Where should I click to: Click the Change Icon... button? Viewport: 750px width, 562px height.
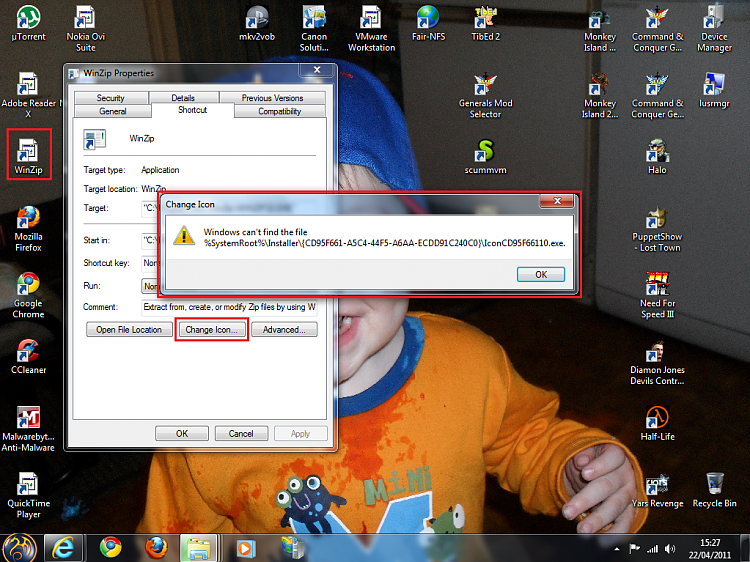point(211,330)
